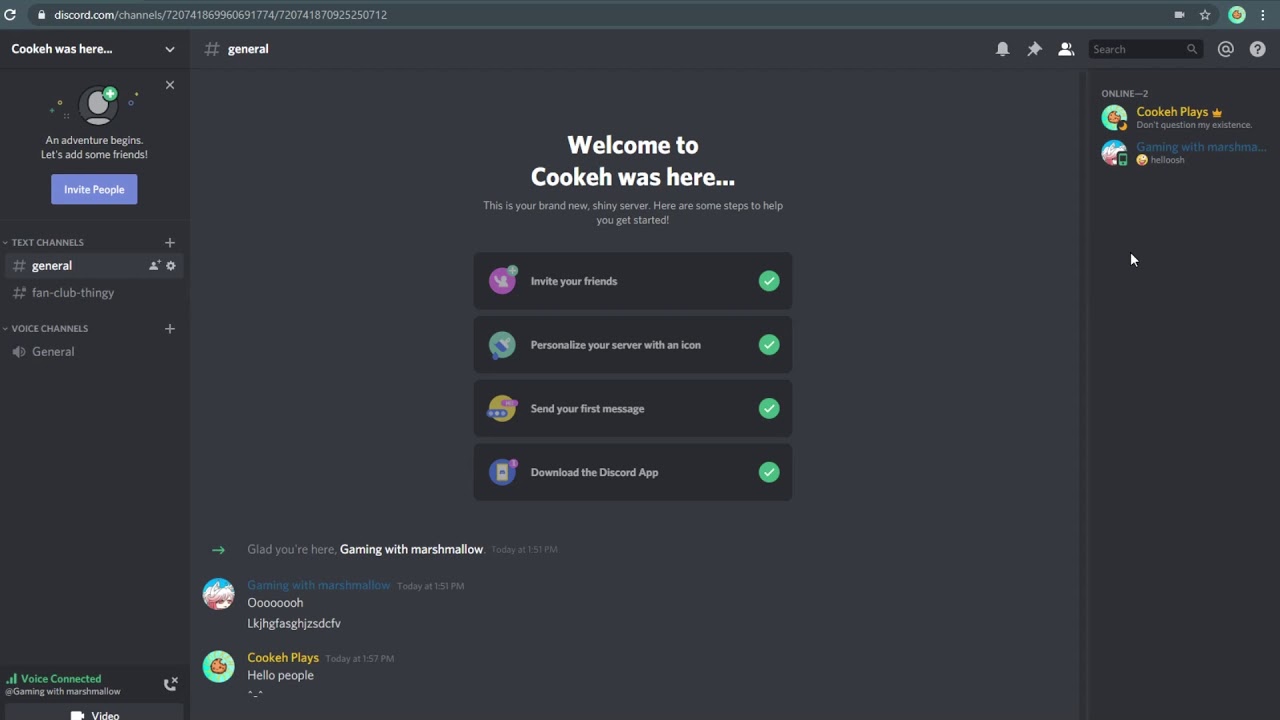This screenshot has width=1280, height=720.
Task: Click join arrow icon in welcome message
Action: click(218, 550)
